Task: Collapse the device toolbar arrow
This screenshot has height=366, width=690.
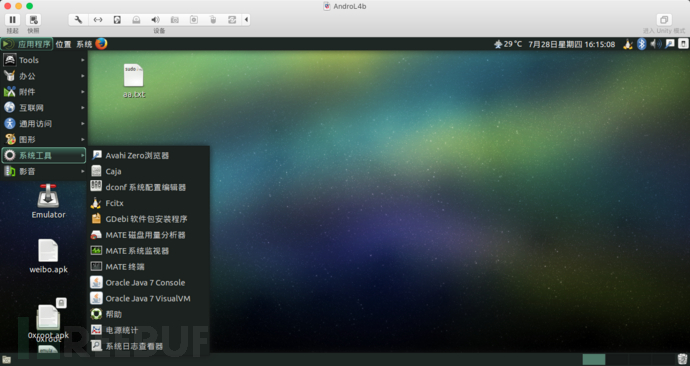Action: (x=246, y=20)
